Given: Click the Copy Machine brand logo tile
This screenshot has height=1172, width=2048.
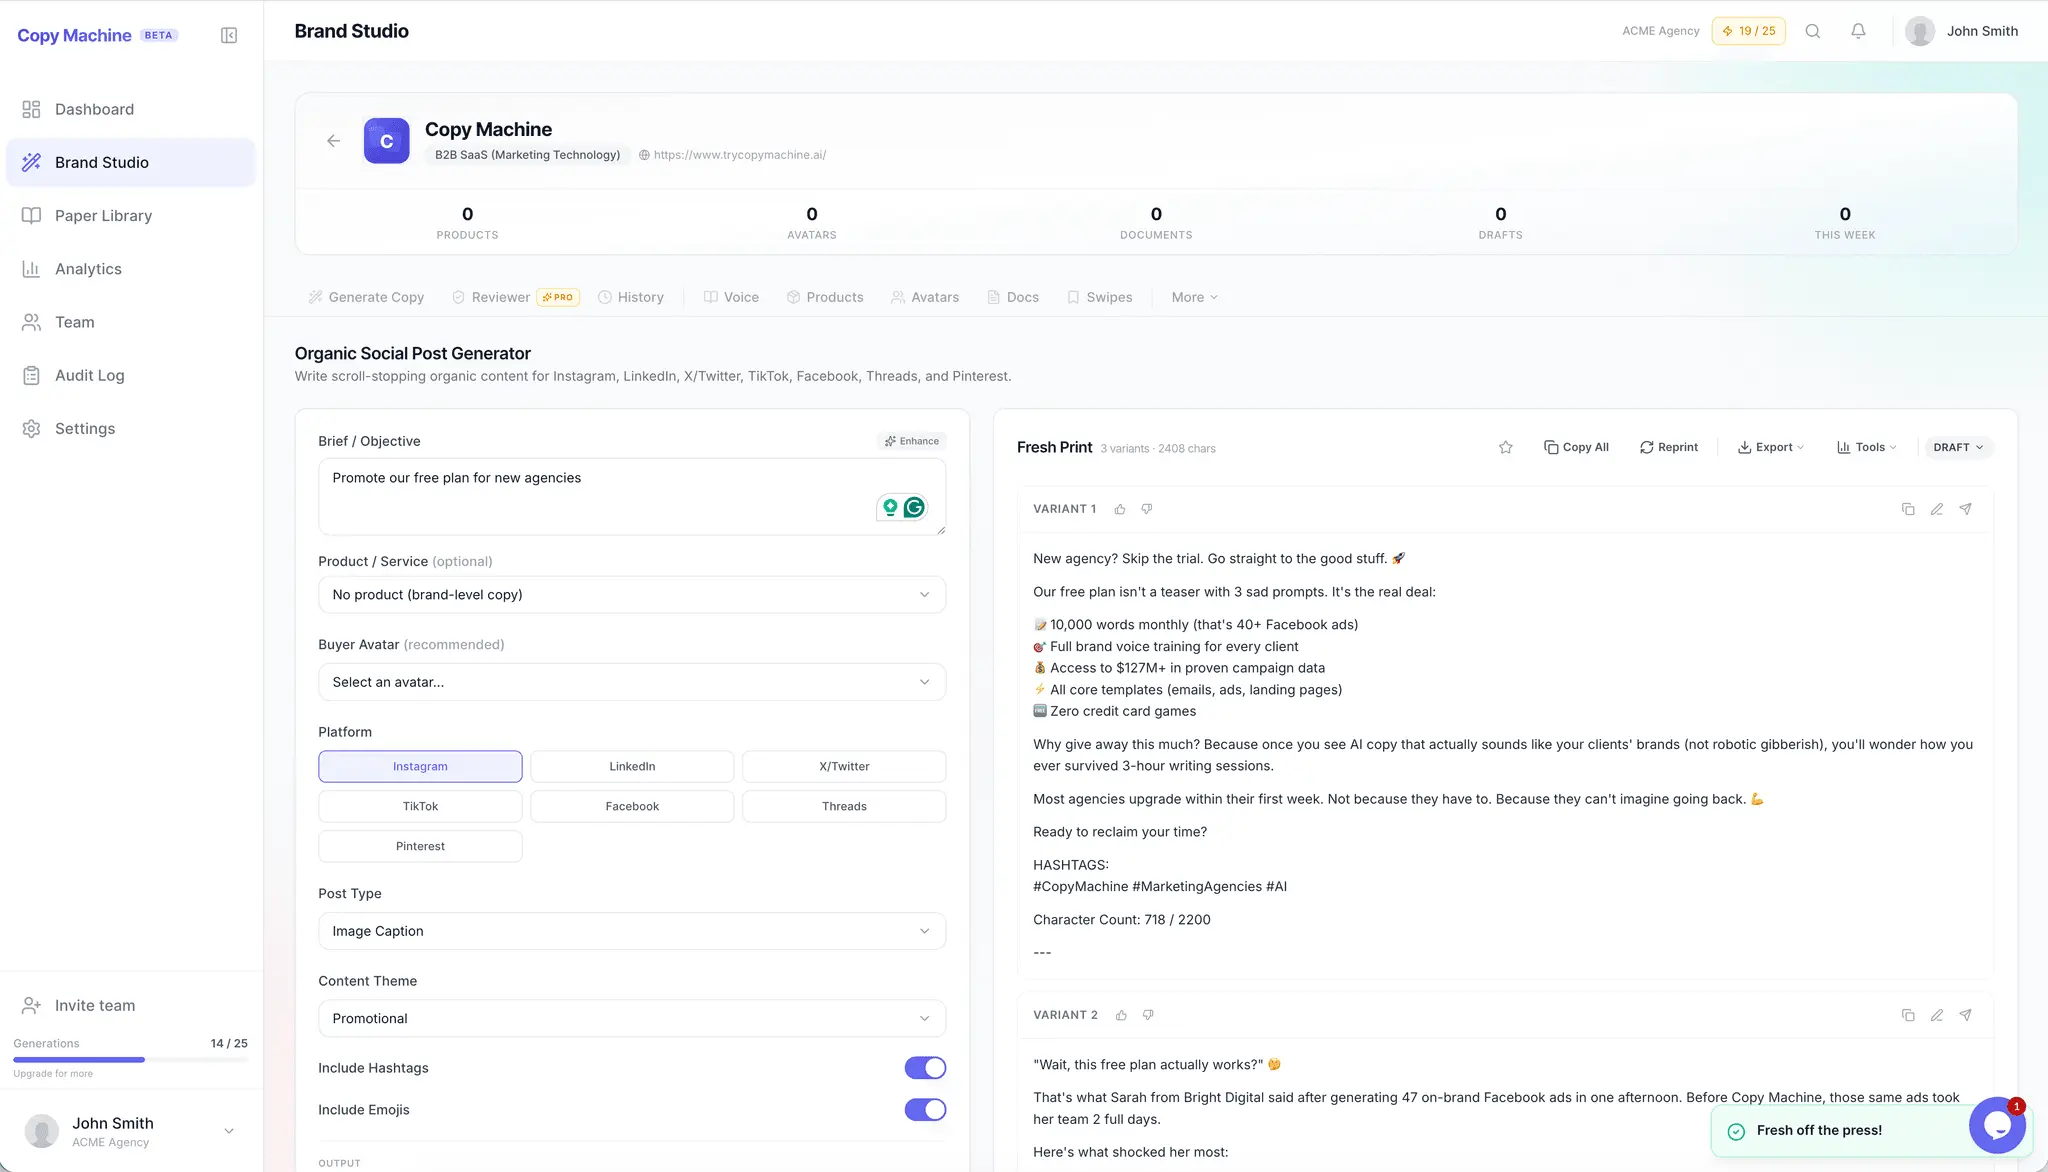Looking at the screenshot, I should pos(387,141).
